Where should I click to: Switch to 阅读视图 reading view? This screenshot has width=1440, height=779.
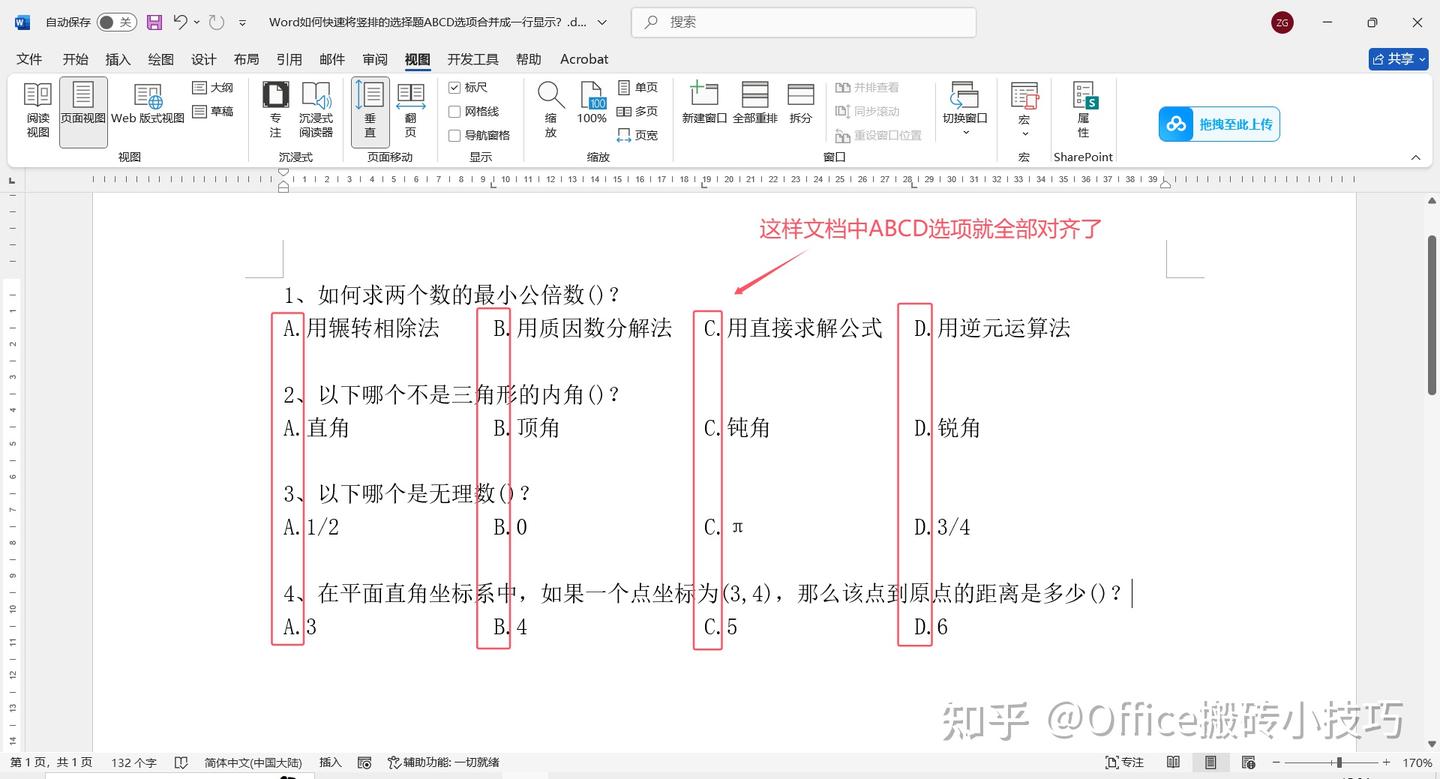click(x=37, y=108)
